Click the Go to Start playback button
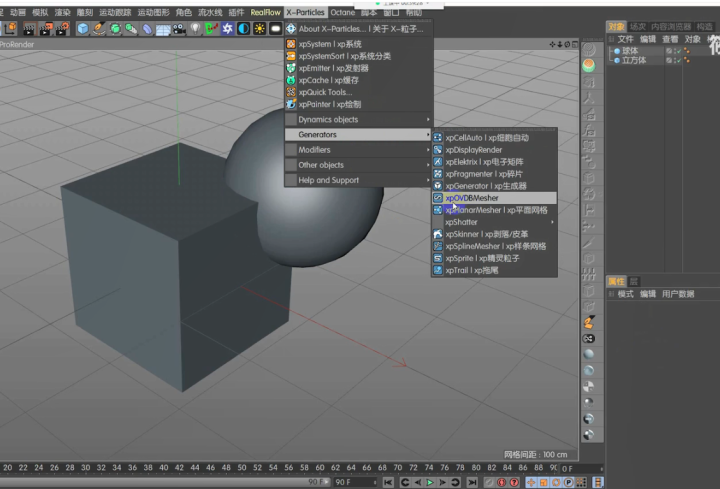Screen dimensions: 720x489 pyautogui.click(x=388, y=482)
